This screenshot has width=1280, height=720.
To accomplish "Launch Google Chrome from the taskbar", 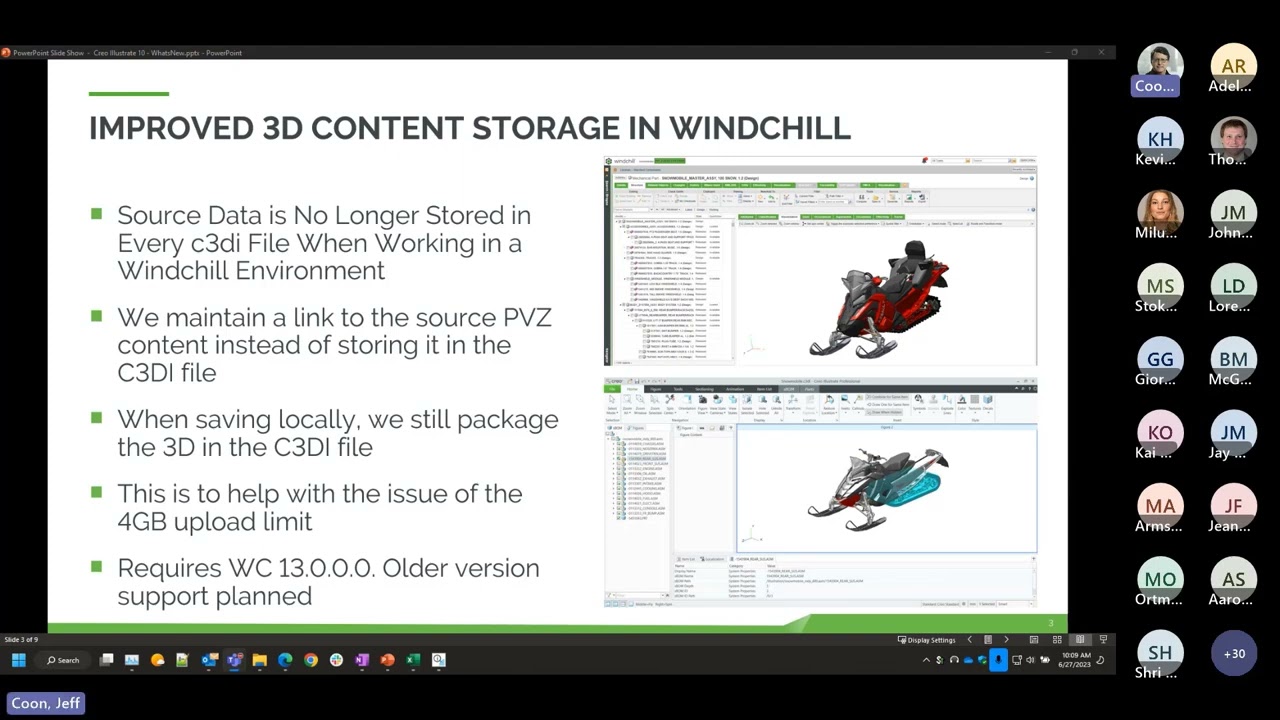I will coord(311,660).
